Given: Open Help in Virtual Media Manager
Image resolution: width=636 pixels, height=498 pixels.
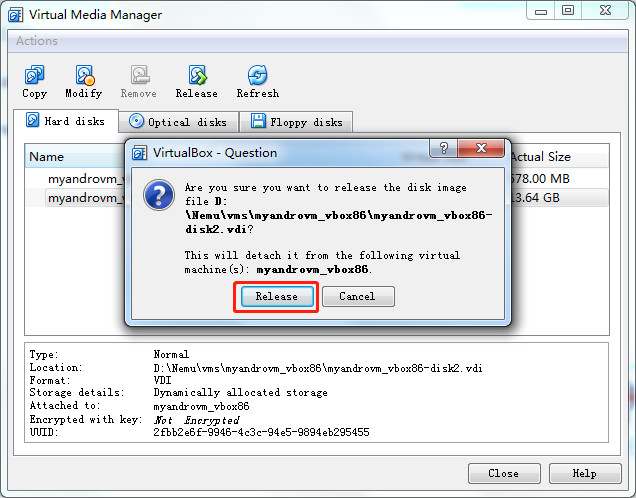Looking at the screenshot, I should [x=584, y=473].
